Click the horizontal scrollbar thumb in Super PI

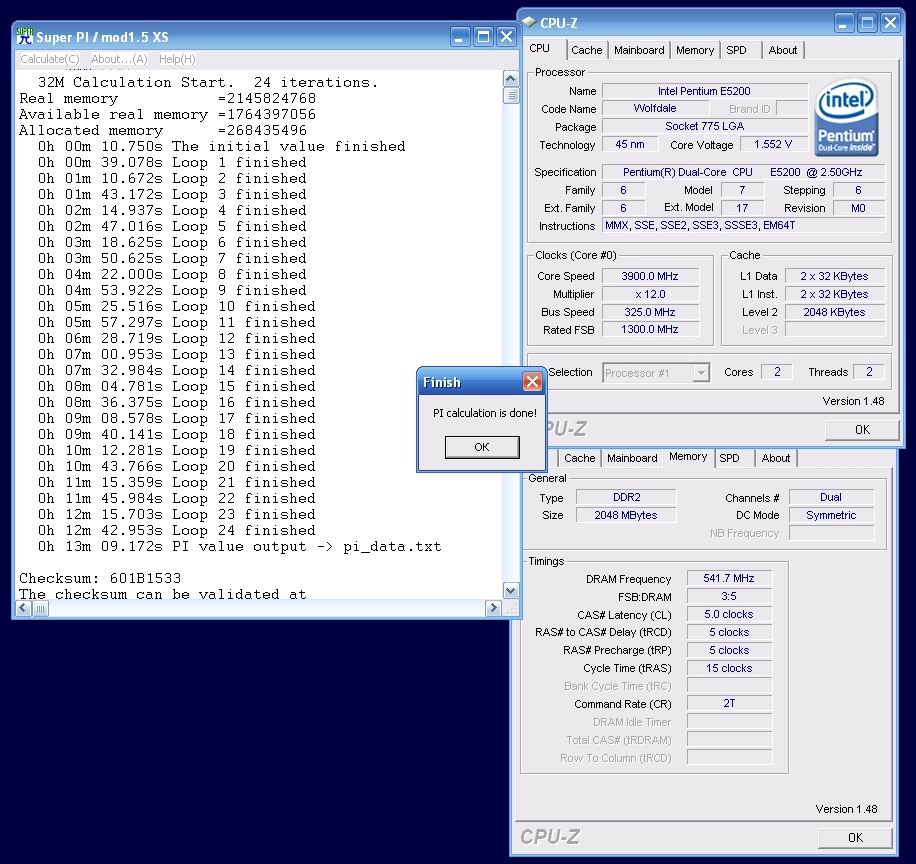40,608
